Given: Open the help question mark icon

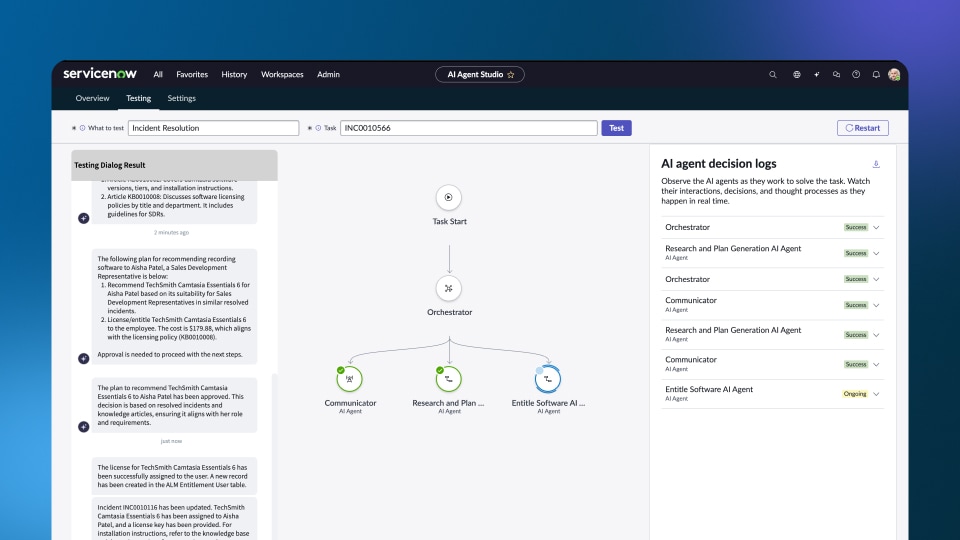Looking at the screenshot, I should (x=856, y=75).
